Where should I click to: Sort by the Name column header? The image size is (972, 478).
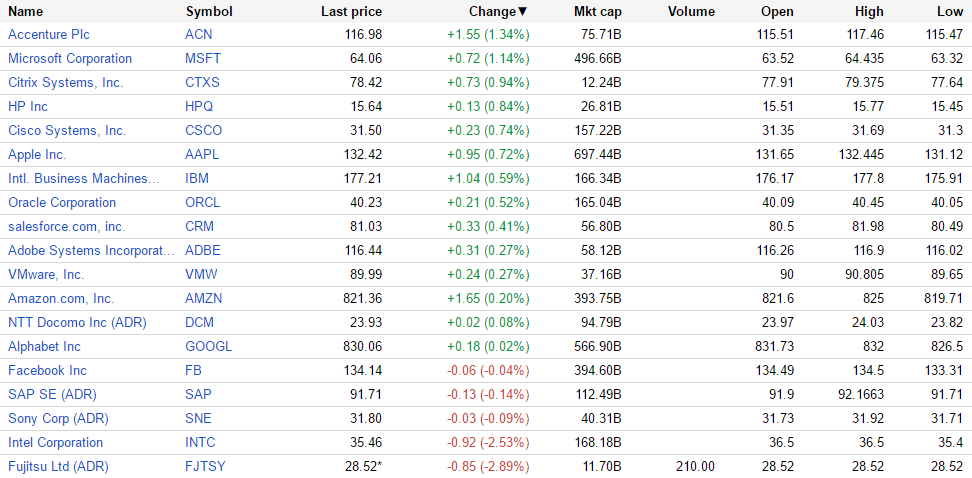[x=26, y=12]
